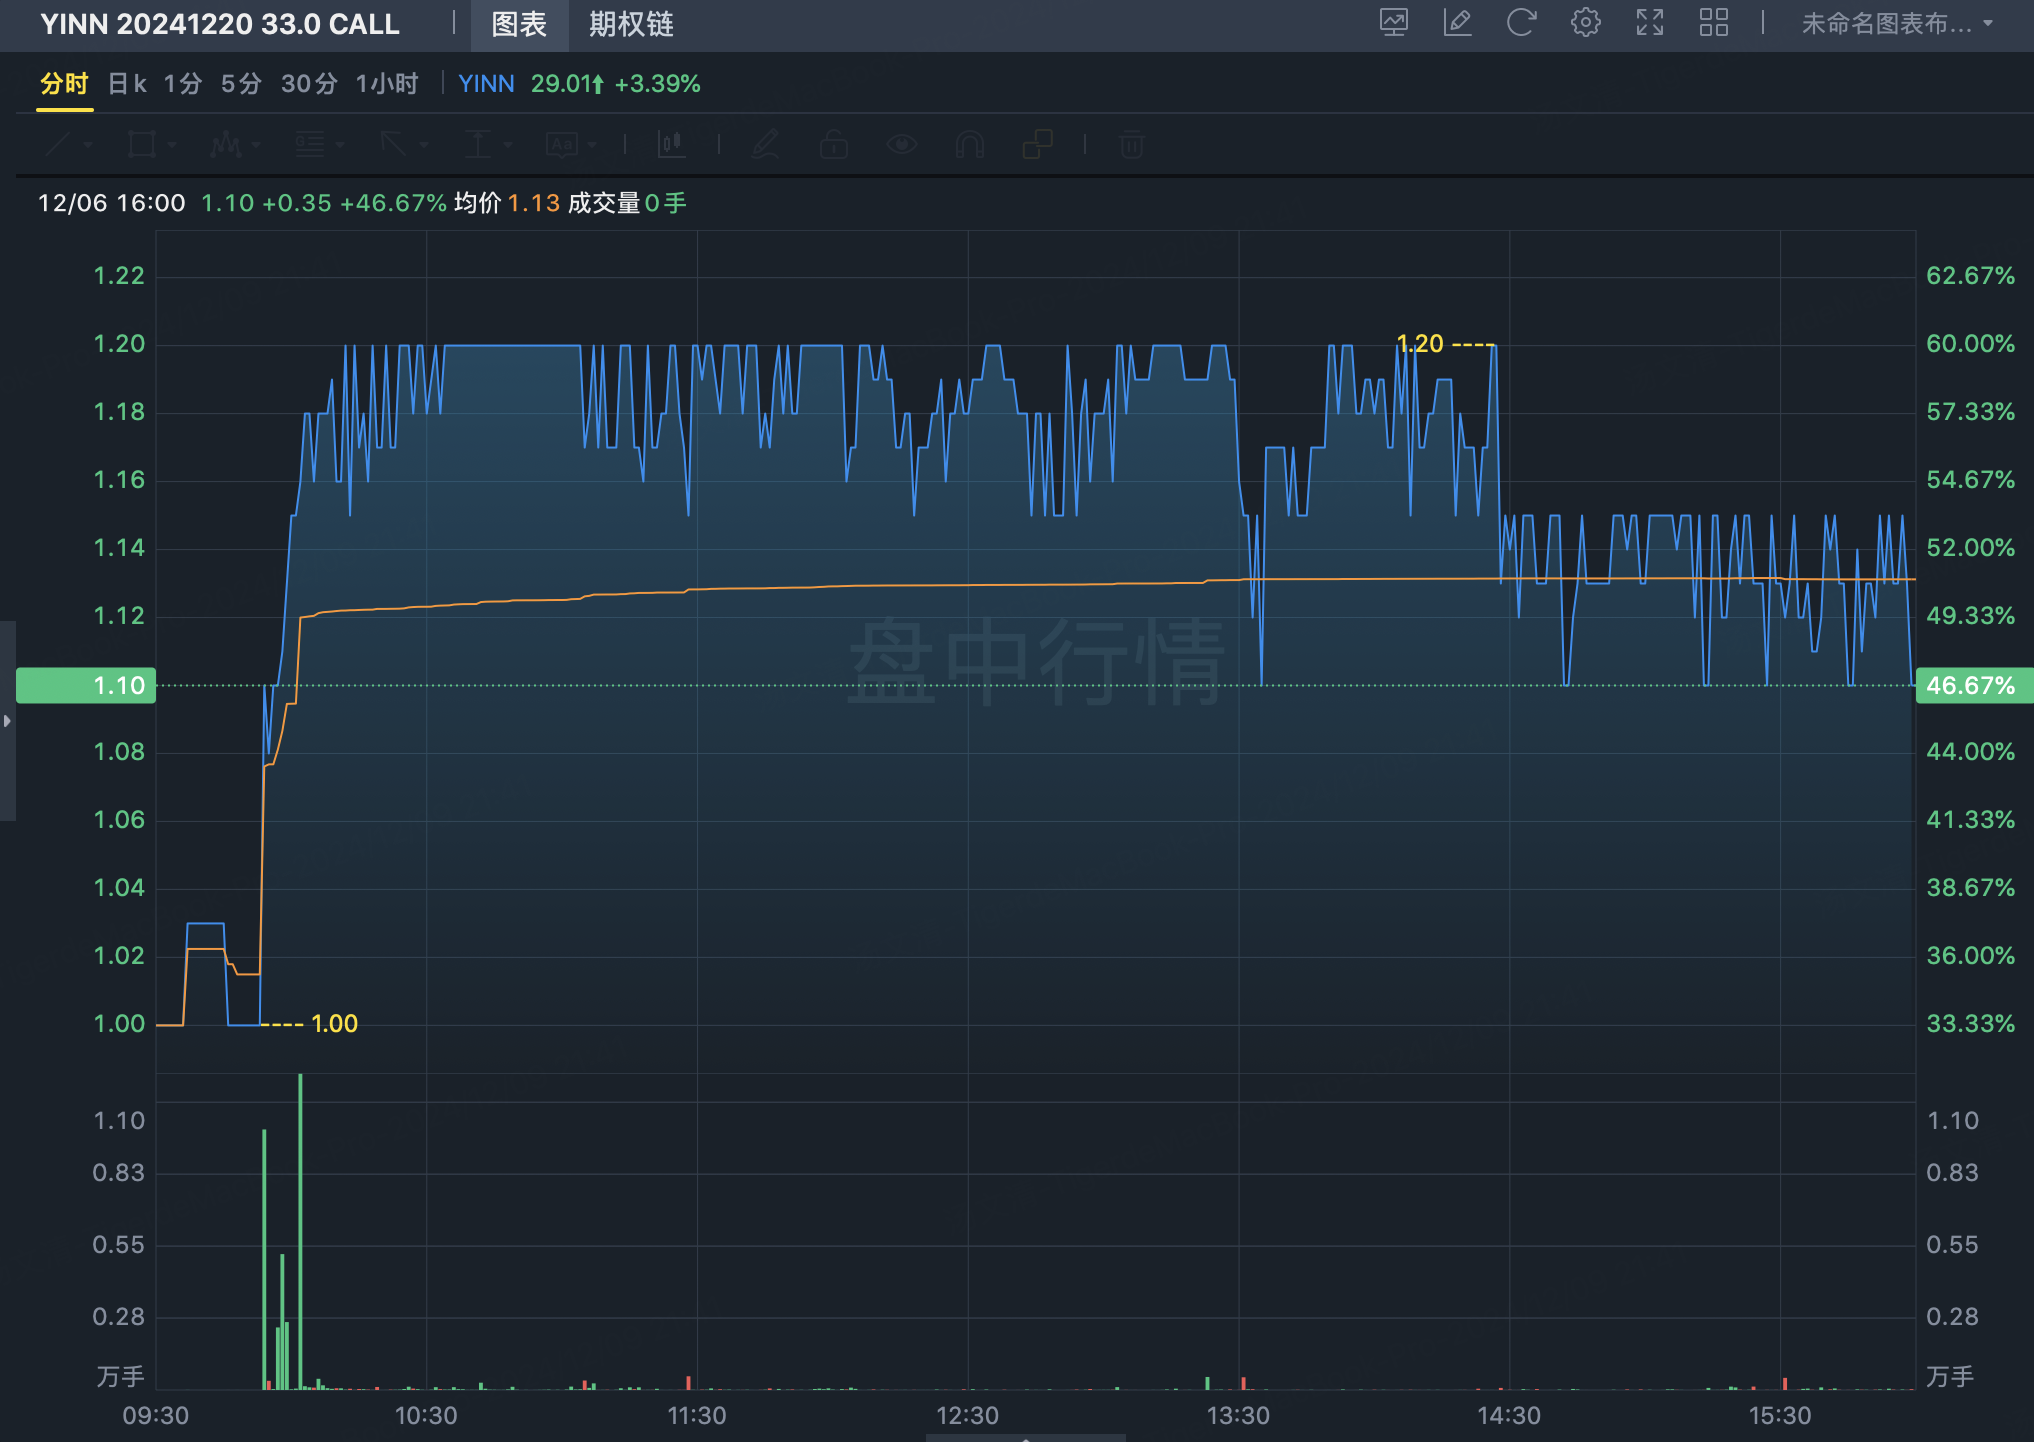Delete drawings with the trash icon

1132,145
